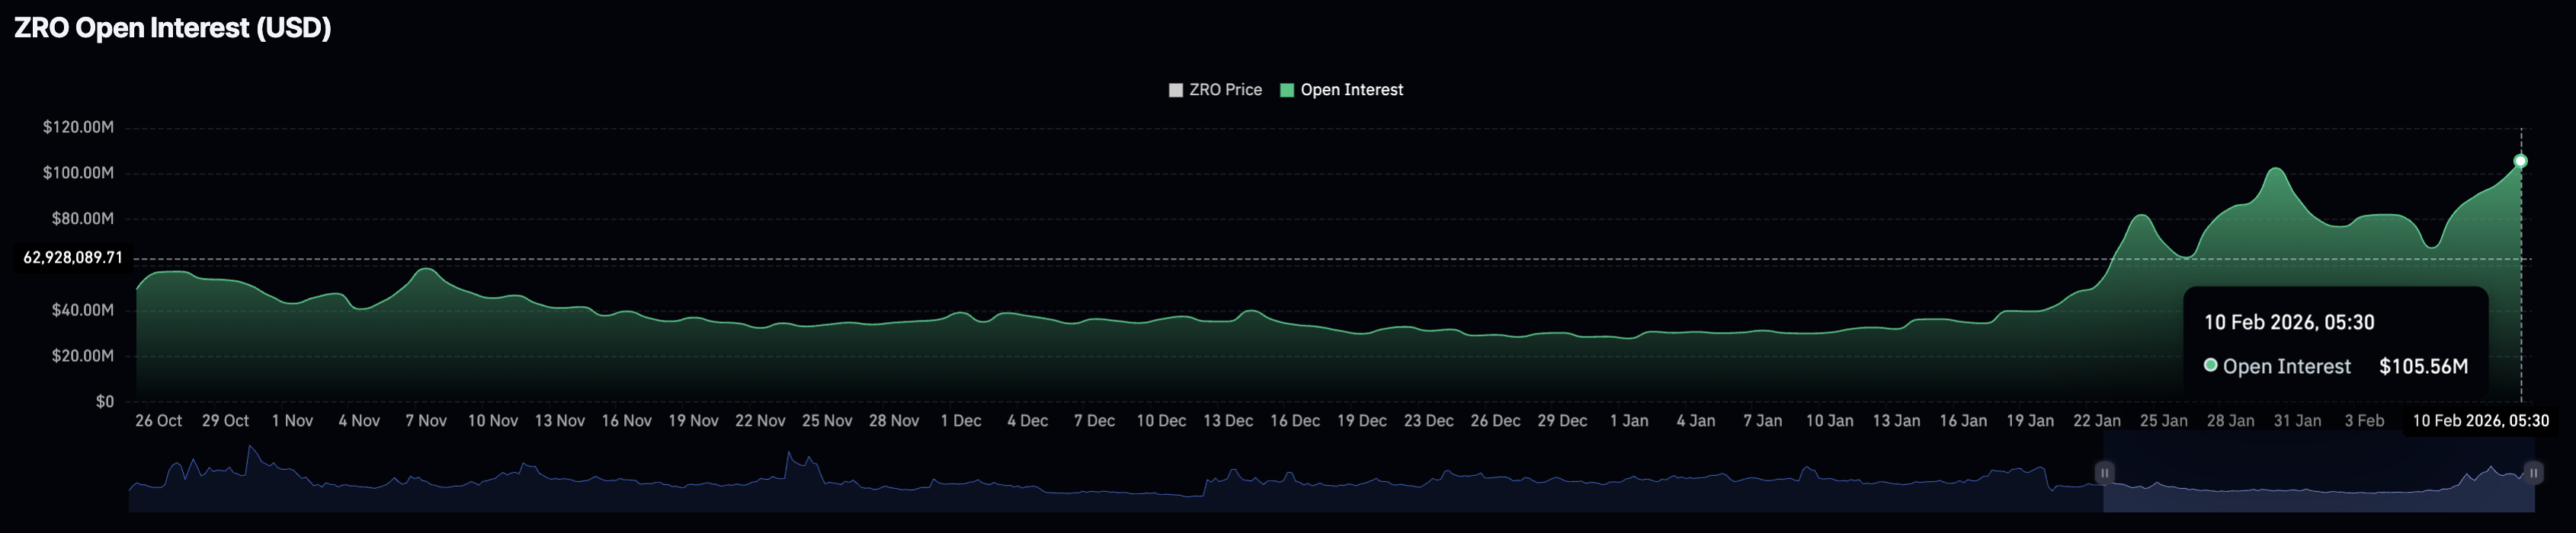Click the 10 Feb 2026, 05:30 axis label

point(2480,421)
